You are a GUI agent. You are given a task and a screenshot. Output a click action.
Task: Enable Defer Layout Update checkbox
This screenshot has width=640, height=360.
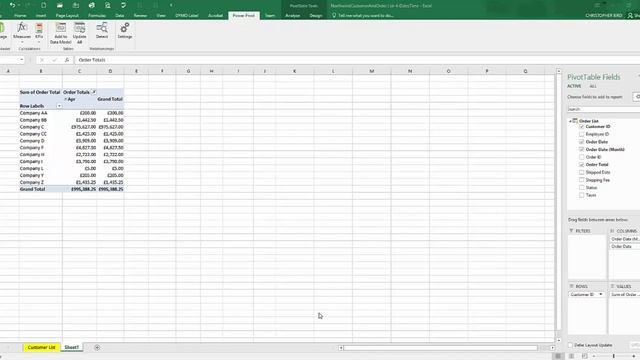point(571,345)
